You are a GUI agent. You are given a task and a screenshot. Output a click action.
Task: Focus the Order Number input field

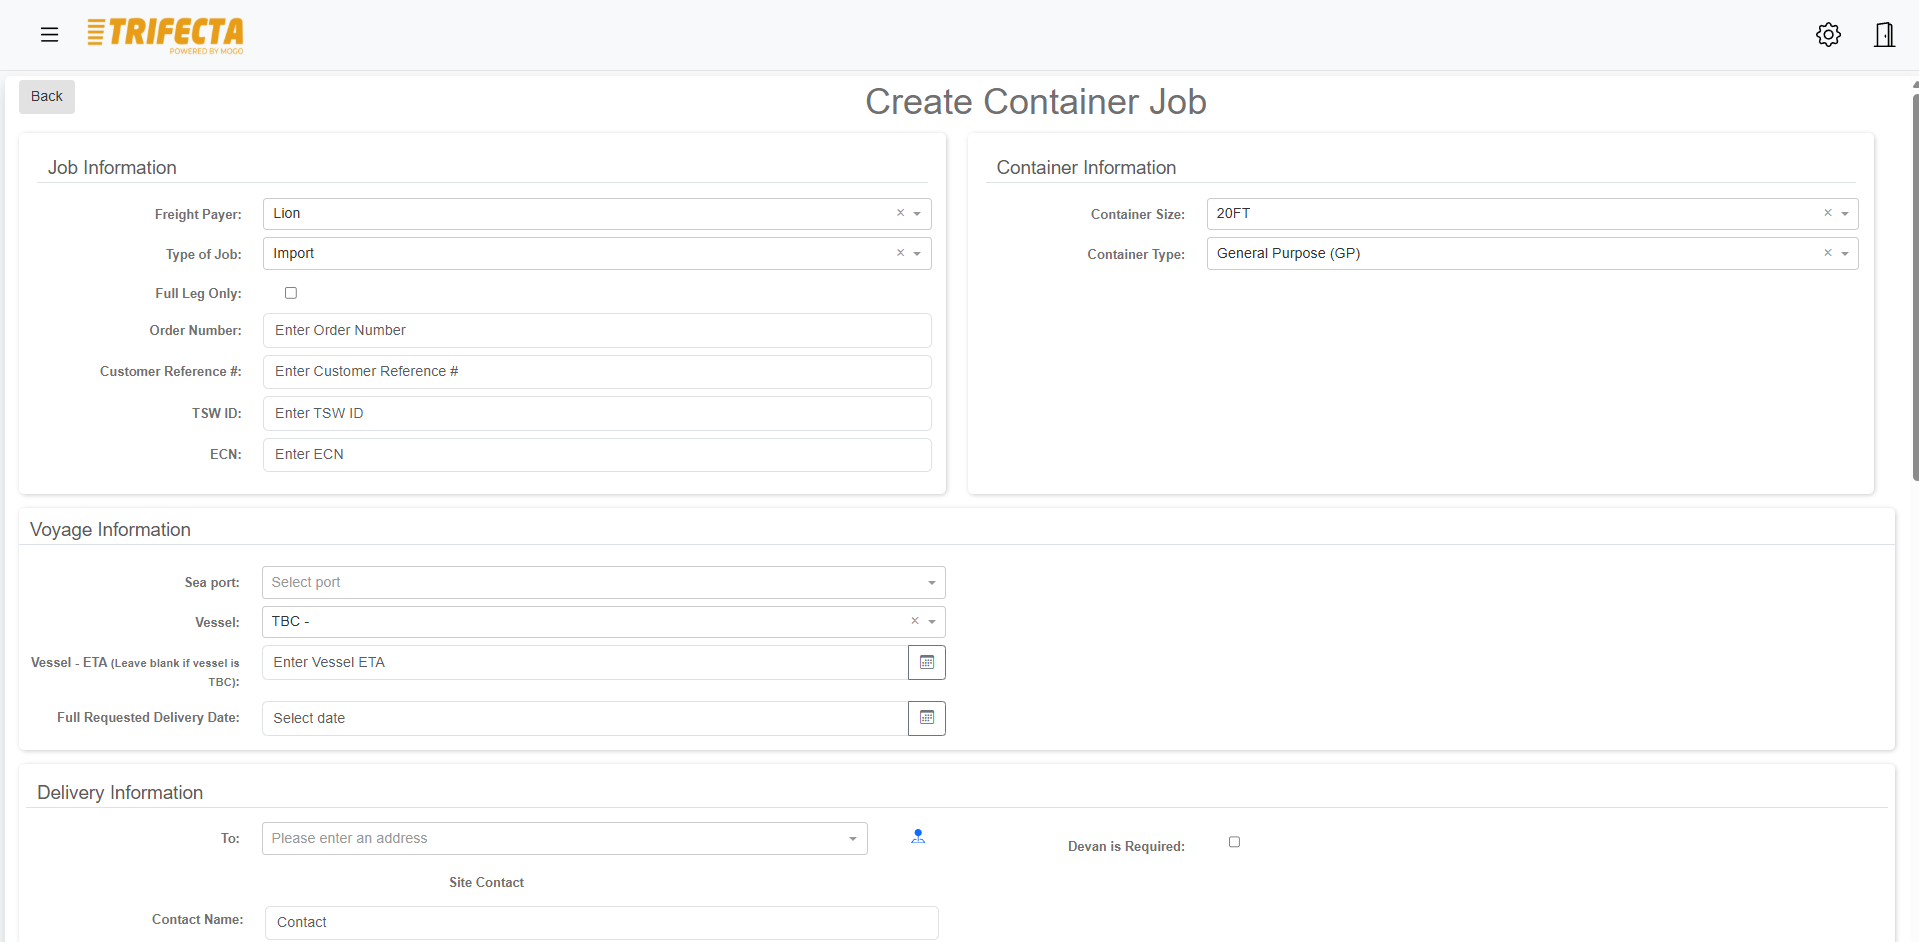pyautogui.click(x=597, y=330)
